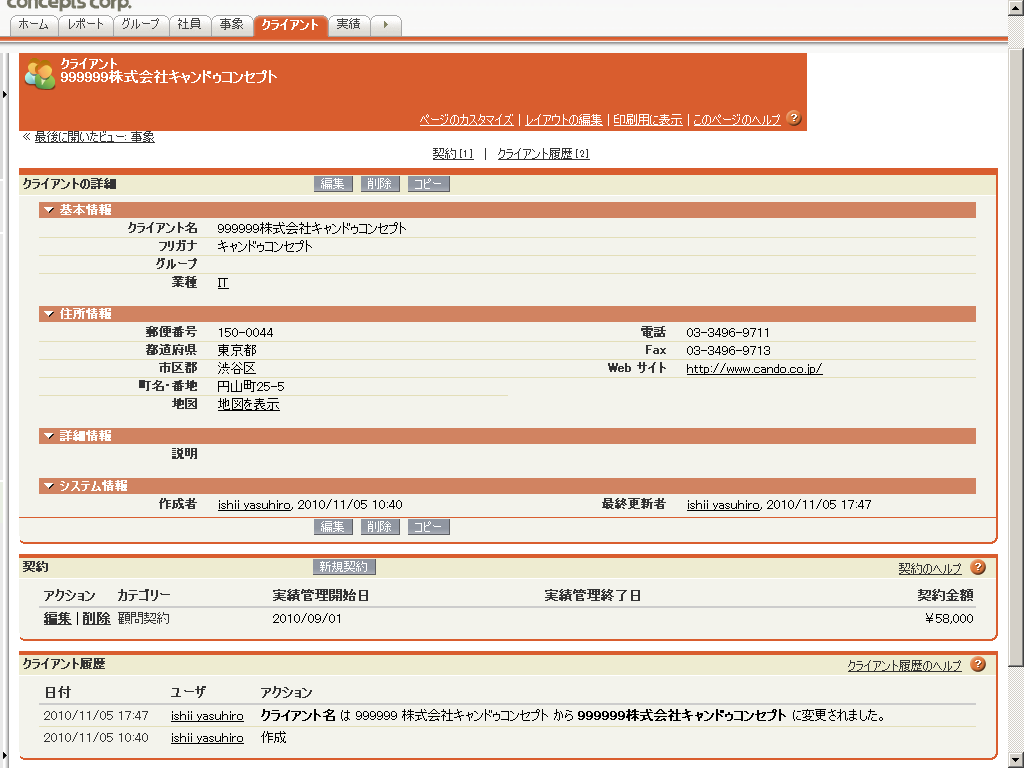Select 東京都 prefecture value

click(x=236, y=351)
